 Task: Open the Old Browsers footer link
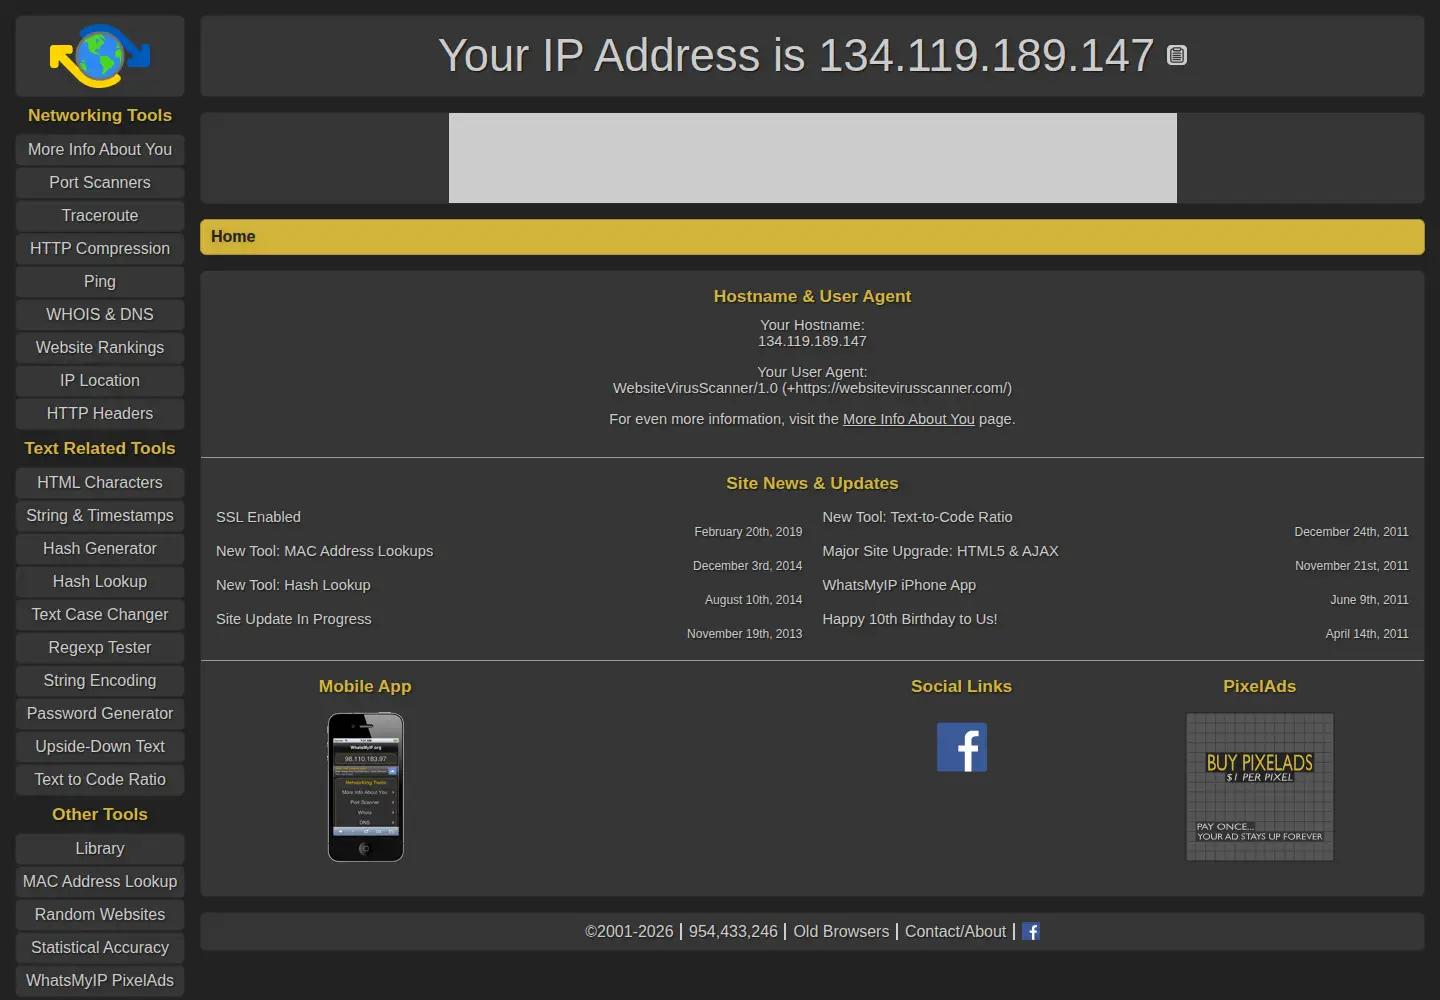(x=841, y=931)
